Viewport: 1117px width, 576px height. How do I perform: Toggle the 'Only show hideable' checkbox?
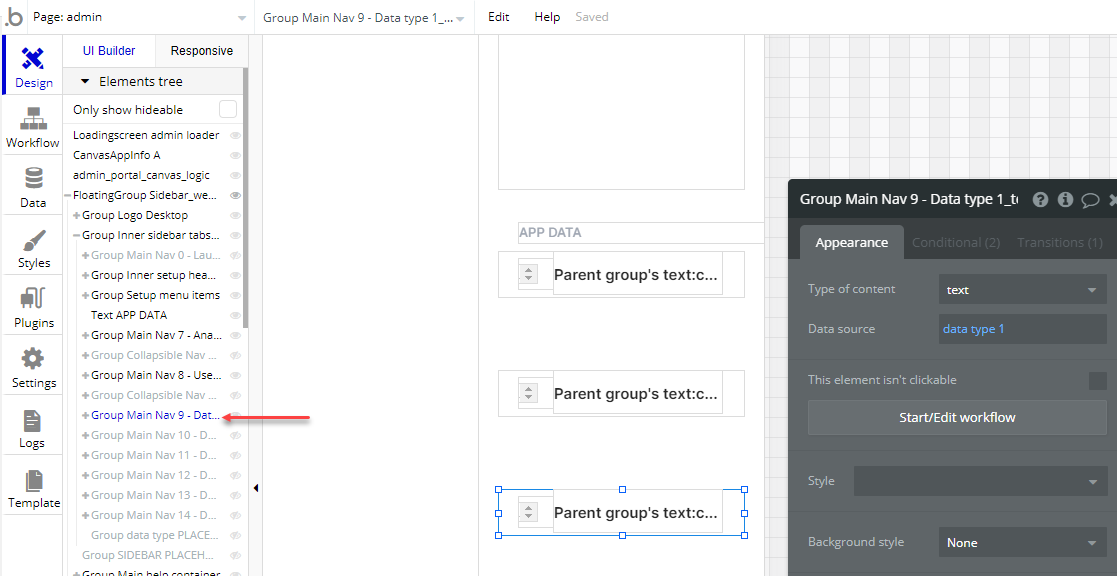[x=228, y=110]
